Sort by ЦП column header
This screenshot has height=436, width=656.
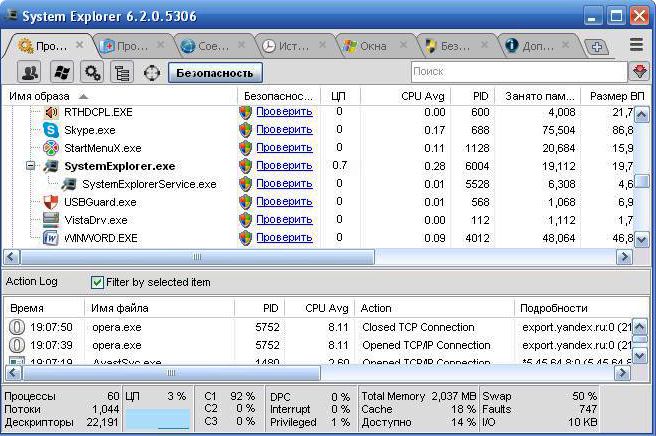(340, 96)
